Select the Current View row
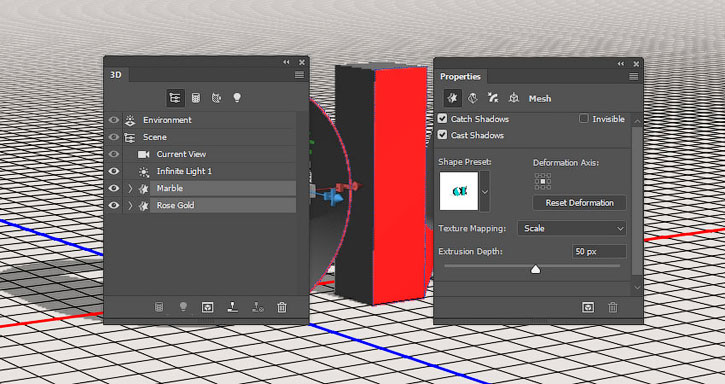 209,155
